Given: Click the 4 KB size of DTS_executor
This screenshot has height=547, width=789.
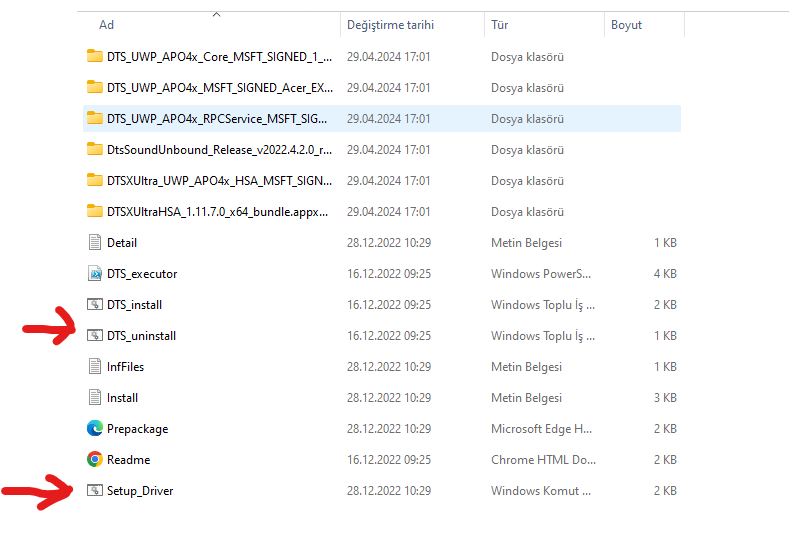Looking at the screenshot, I should click(x=665, y=274).
